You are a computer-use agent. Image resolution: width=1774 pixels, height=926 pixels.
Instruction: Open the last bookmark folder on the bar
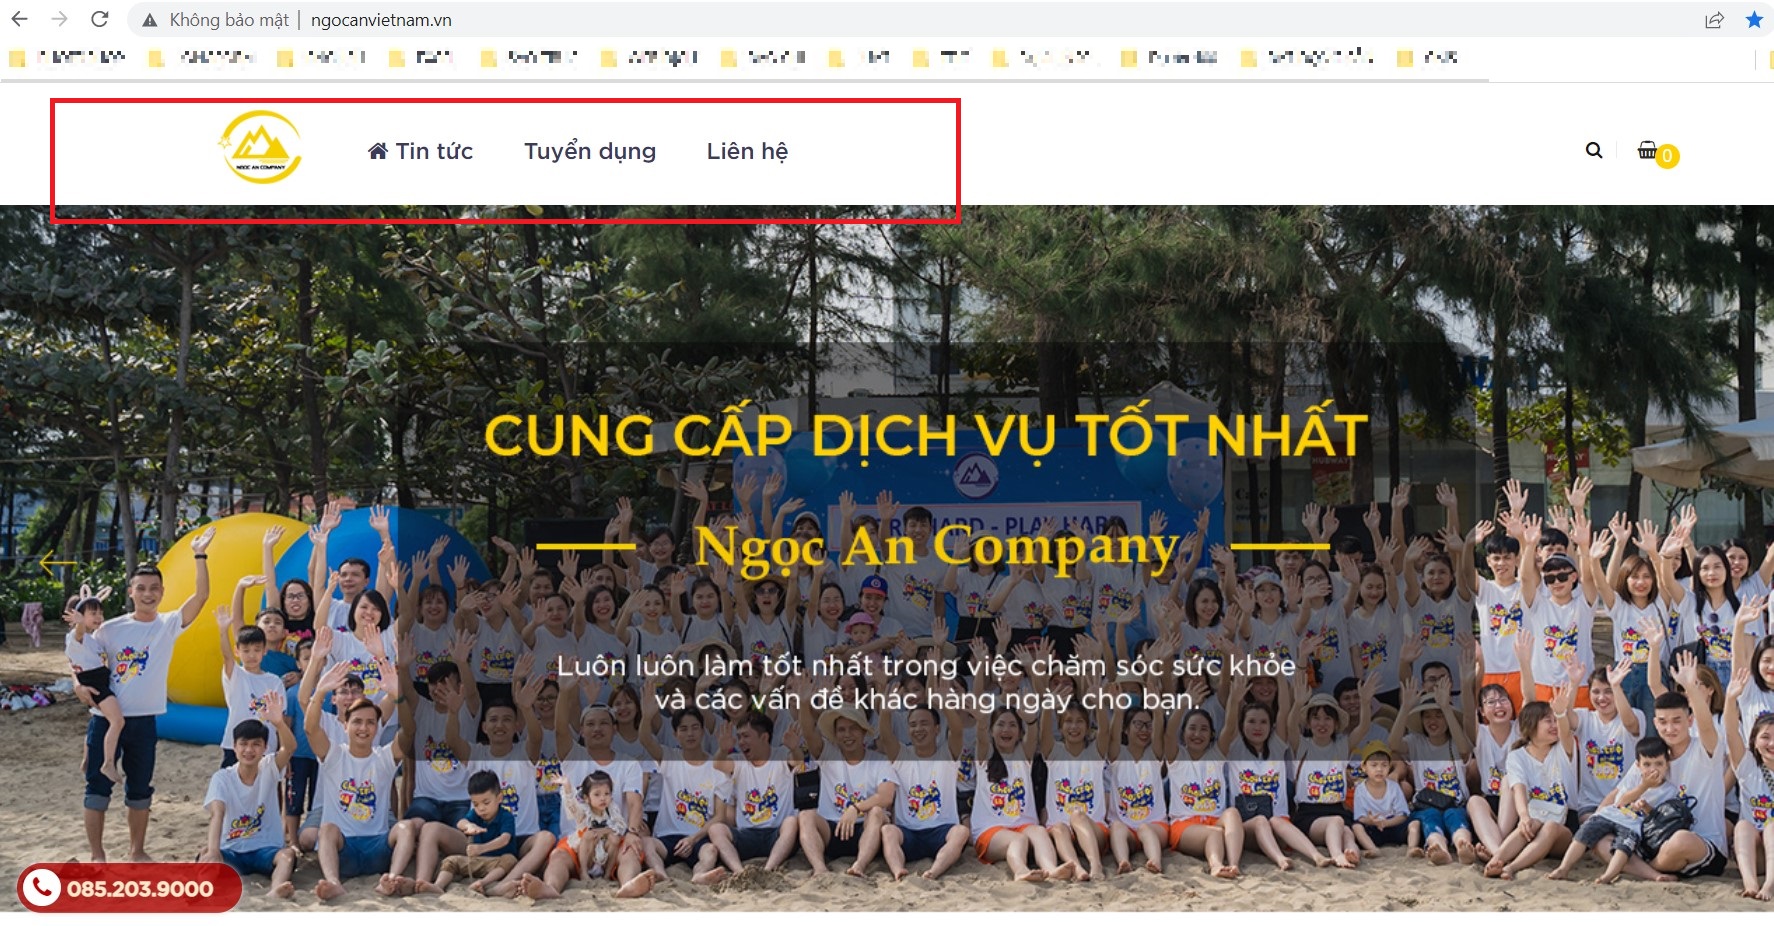(1428, 58)
